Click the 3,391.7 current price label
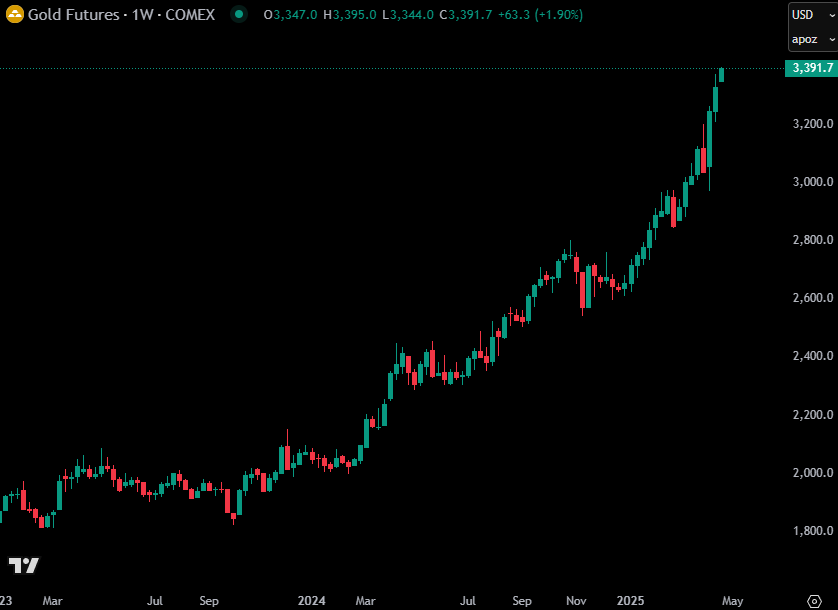Screen dimensions: 838x610 pyautogui.click(x=812, y=68)
